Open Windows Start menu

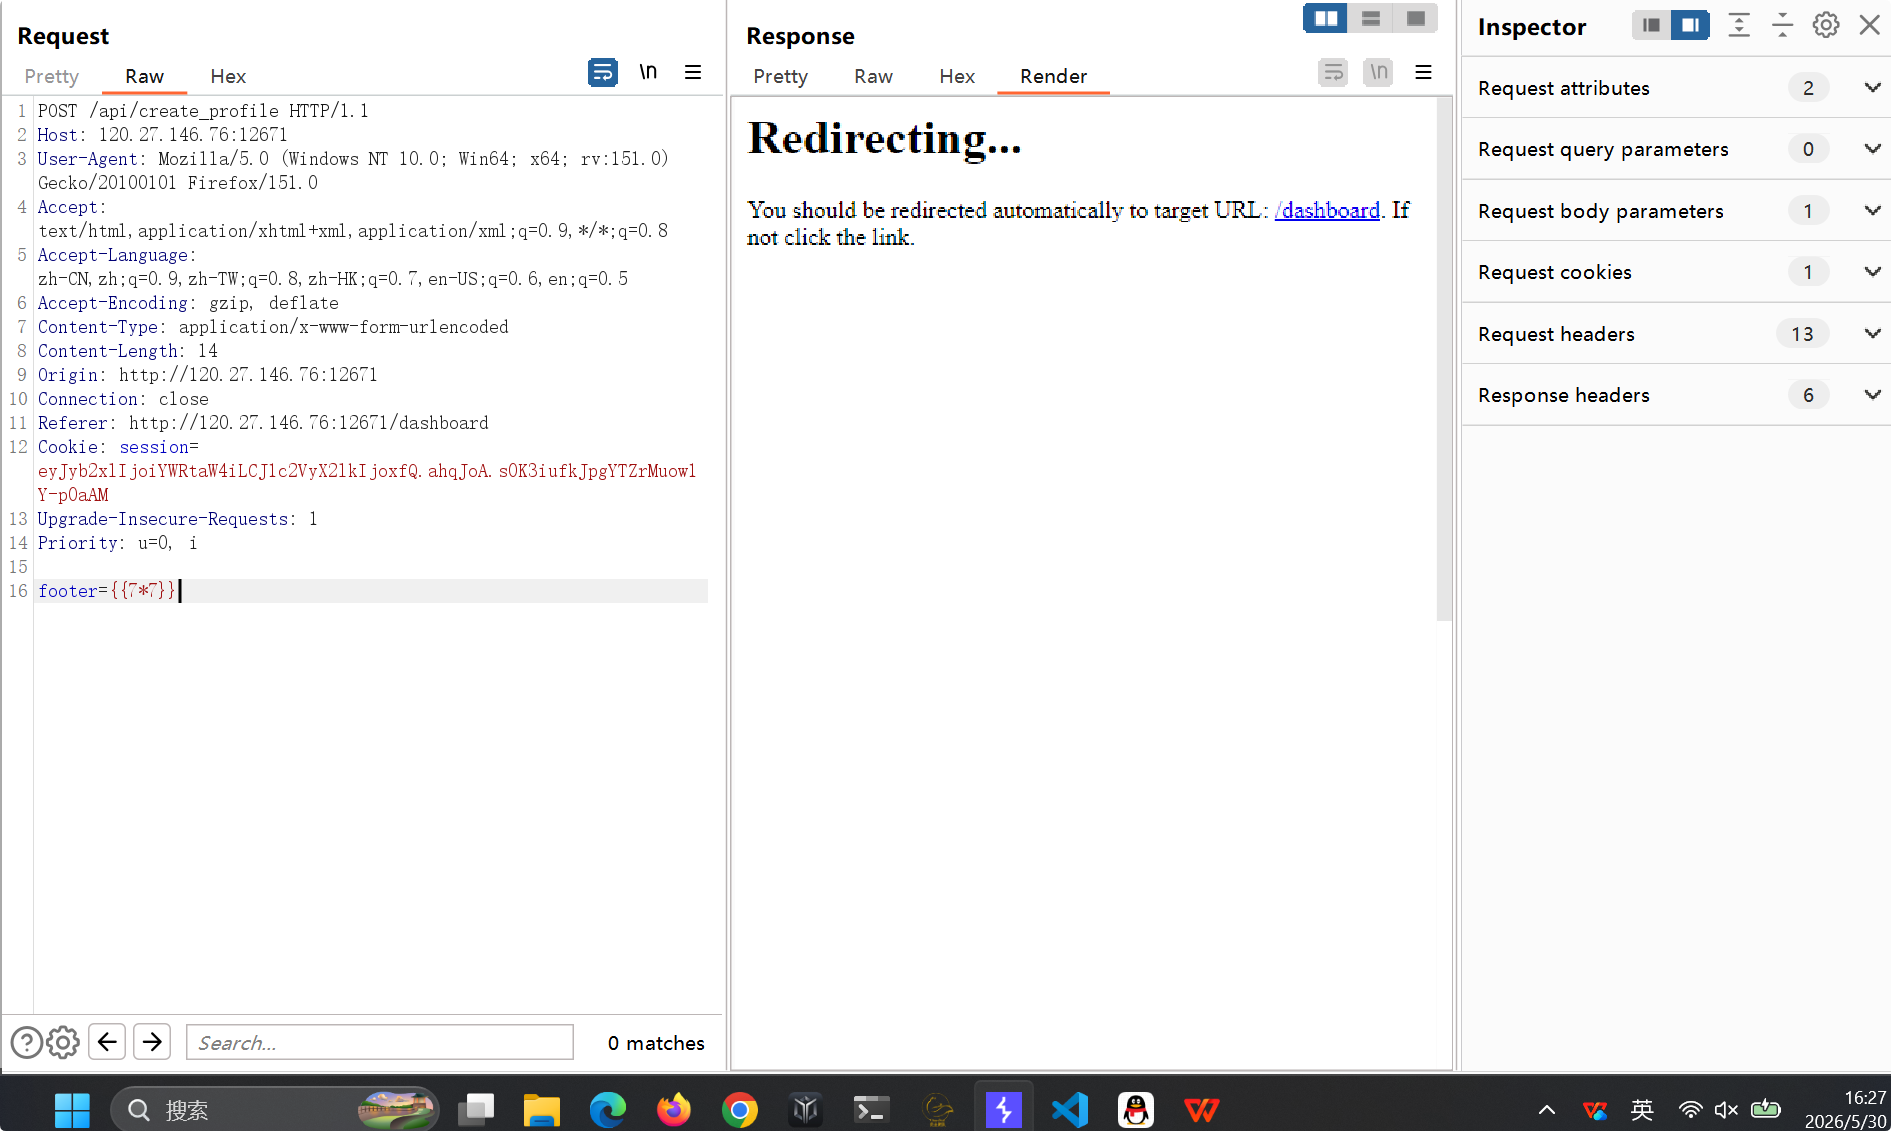tap(72, 1109)
